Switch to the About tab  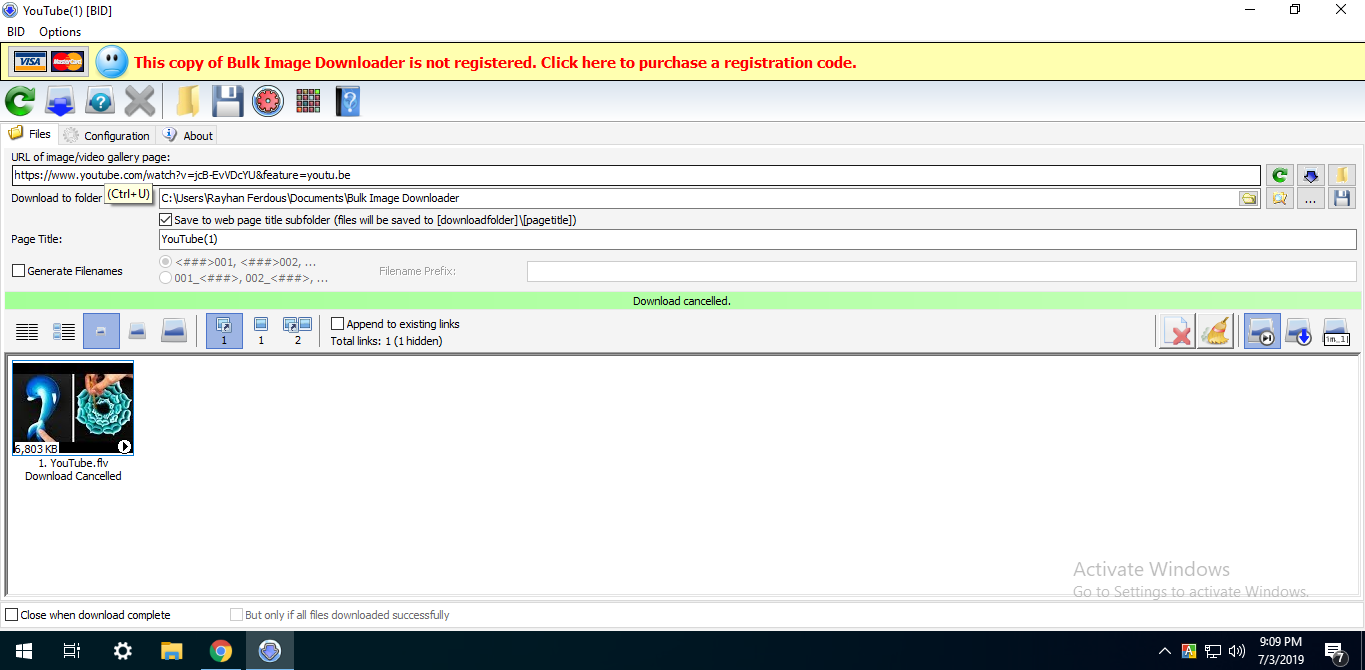(x=188, y=135)
